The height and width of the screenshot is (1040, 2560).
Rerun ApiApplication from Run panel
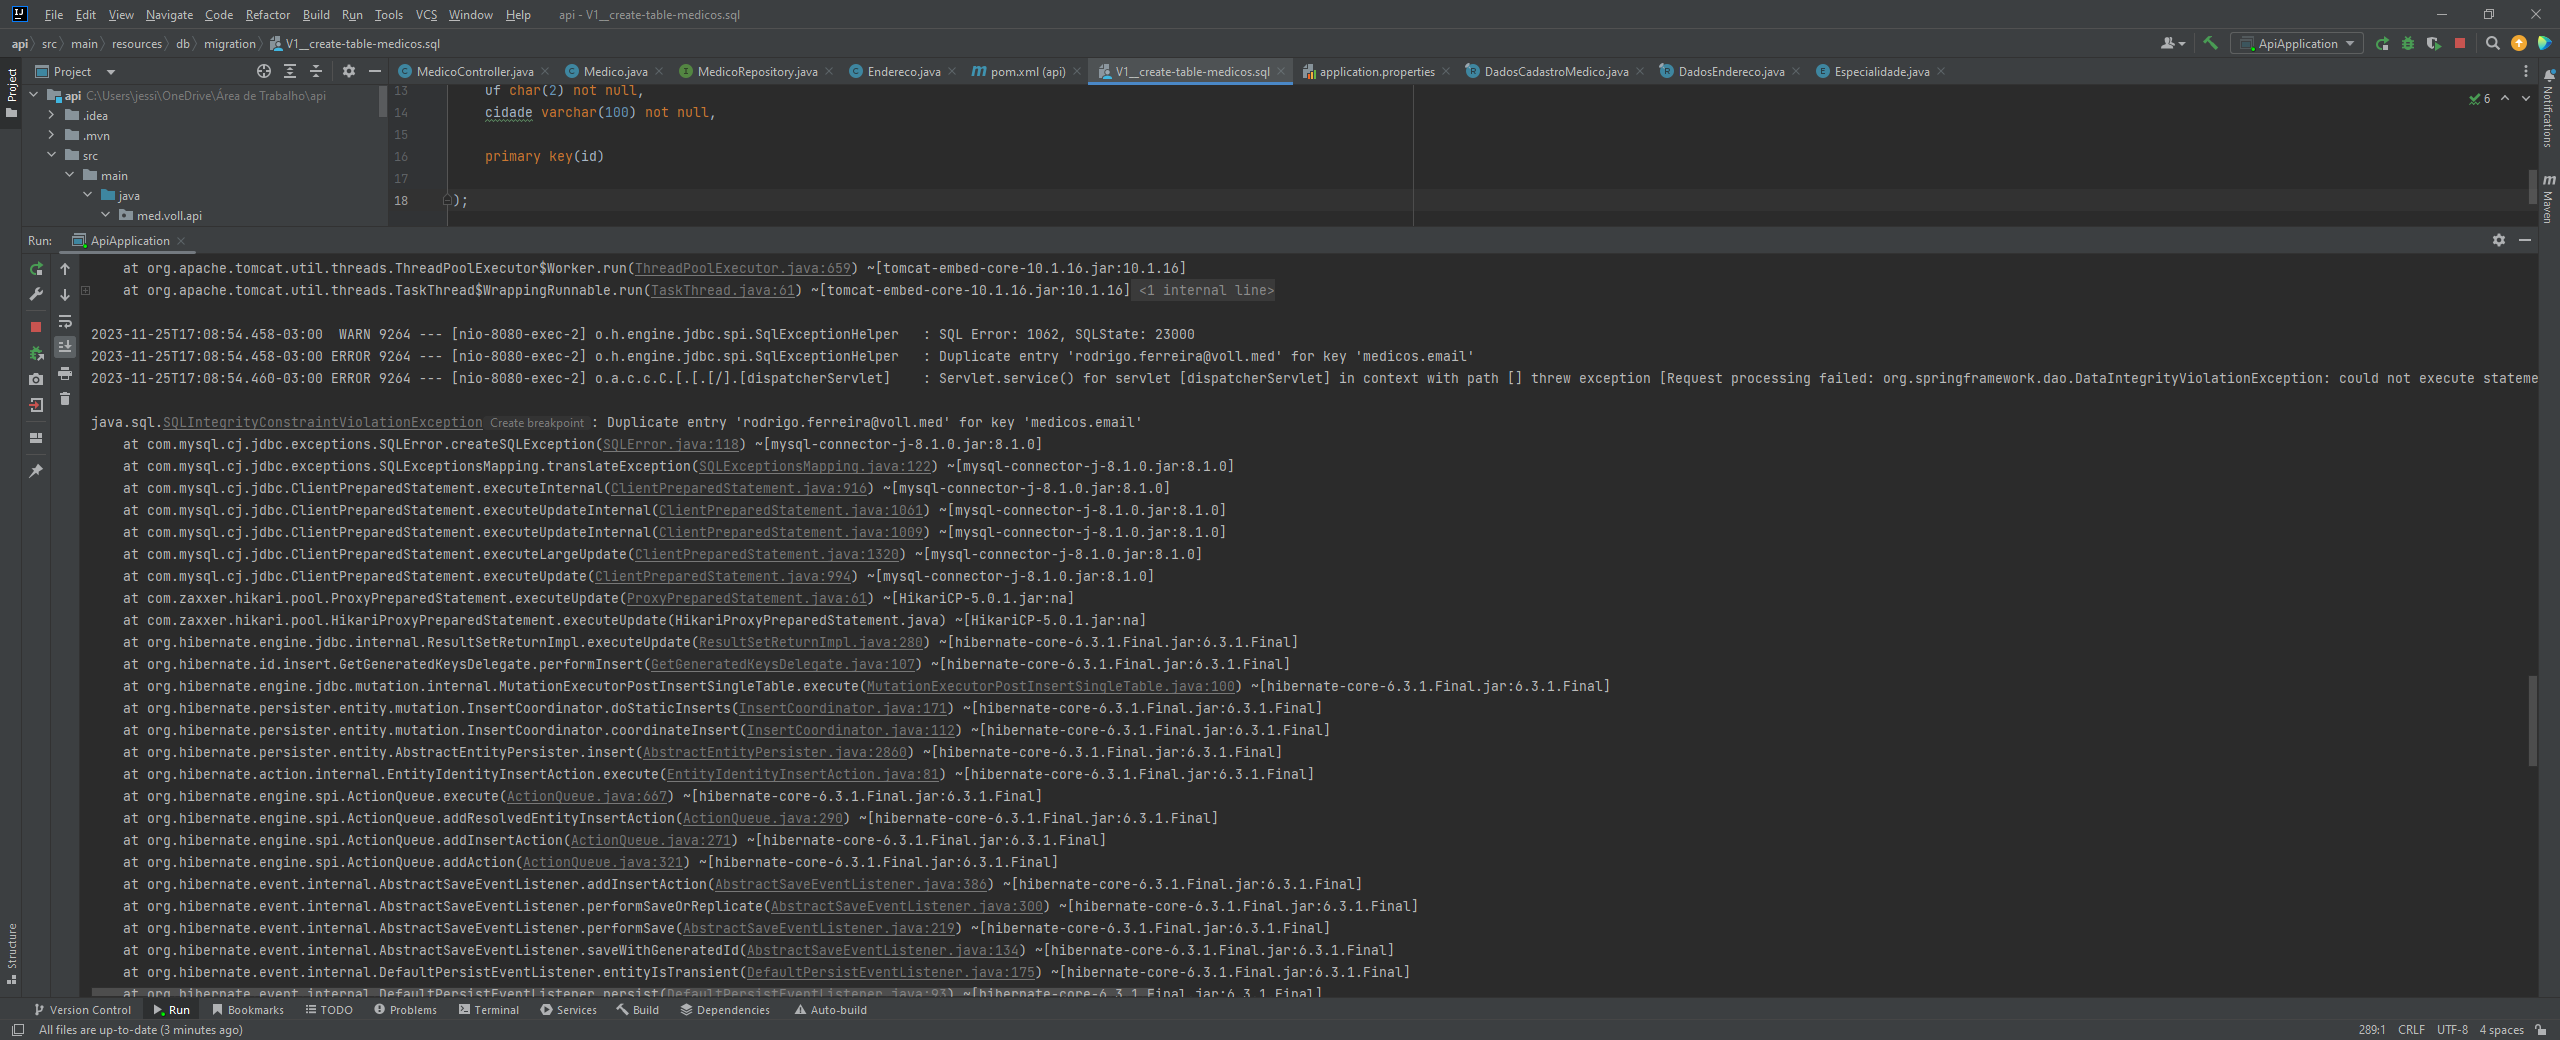(x=36, y=269)
